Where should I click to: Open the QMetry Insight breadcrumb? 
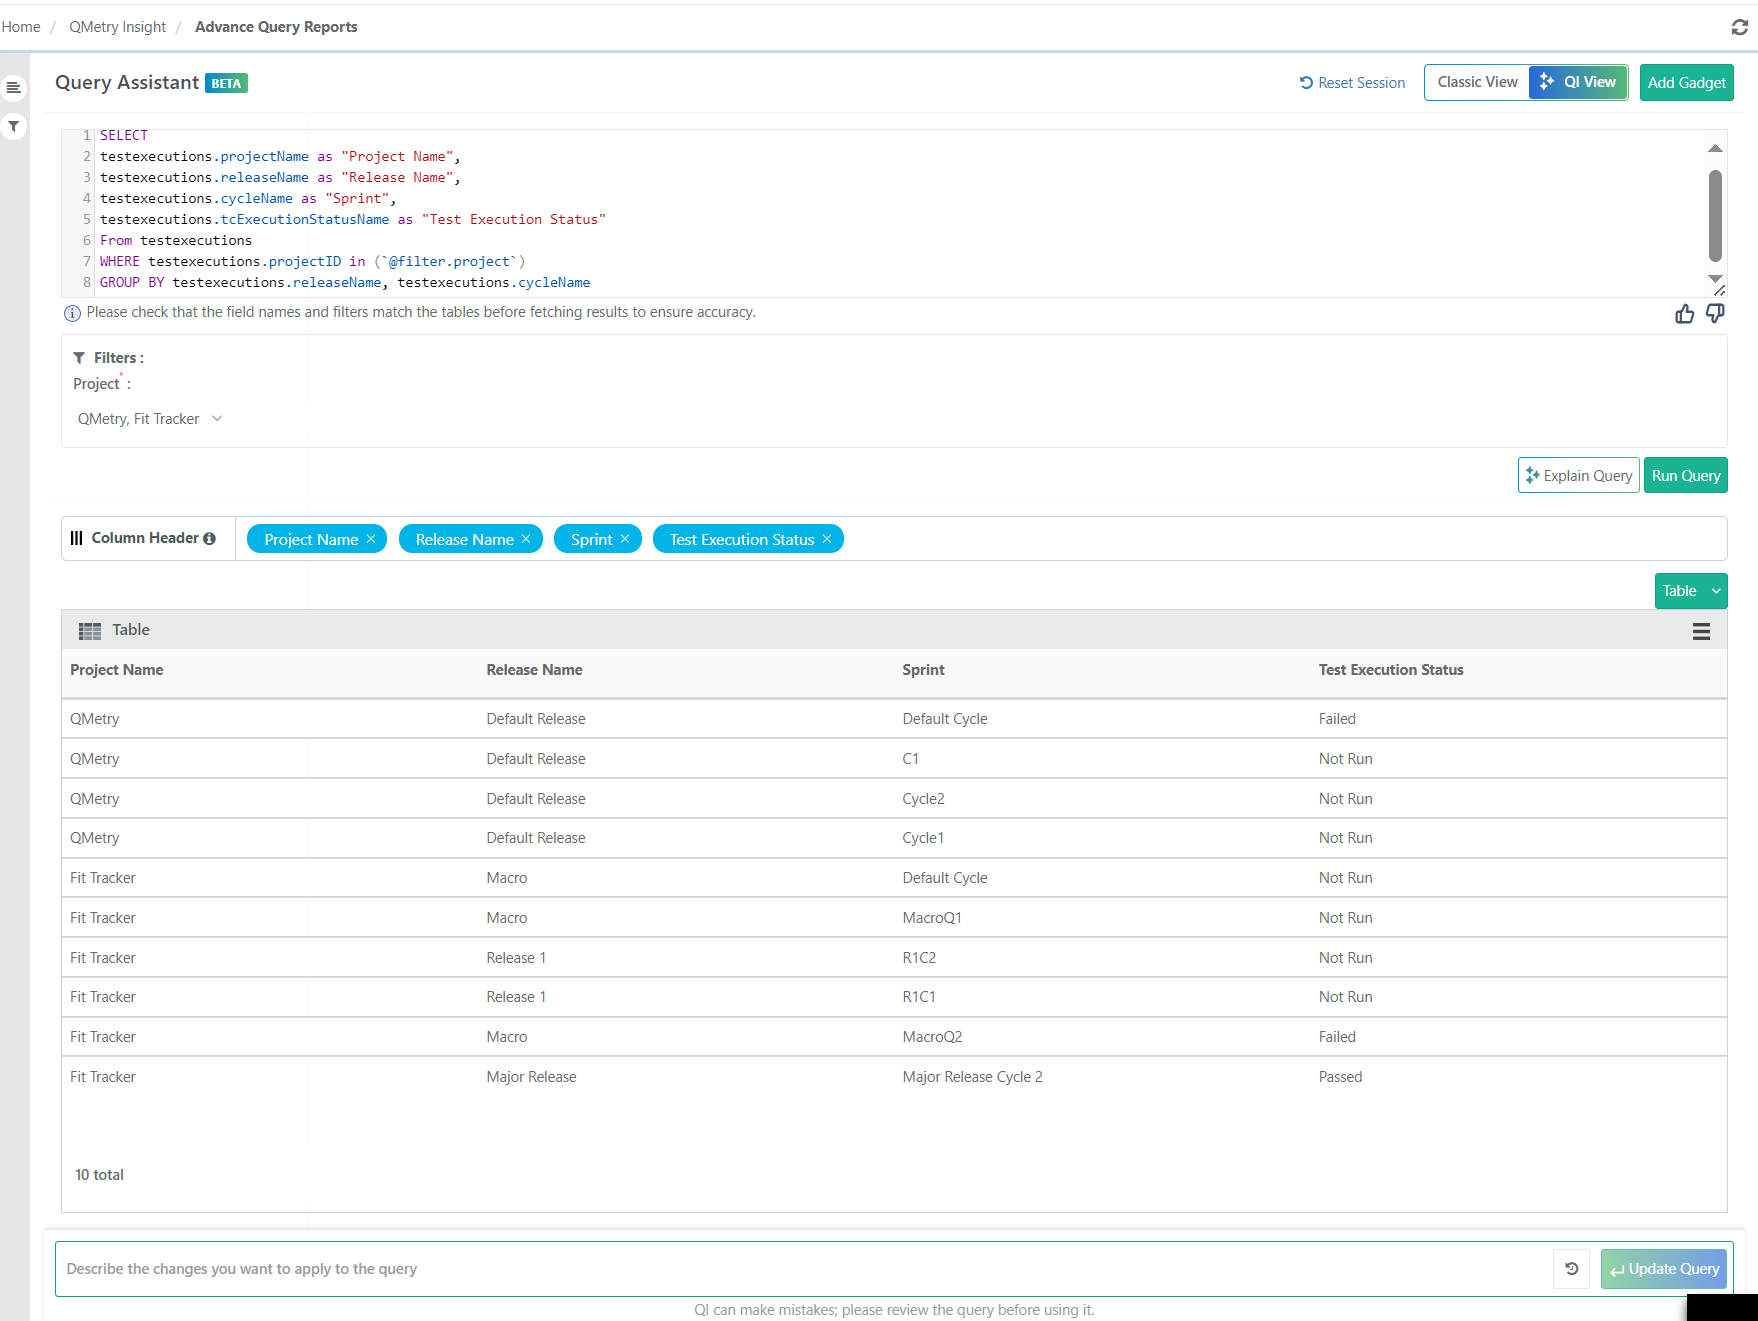pos(116,26)
